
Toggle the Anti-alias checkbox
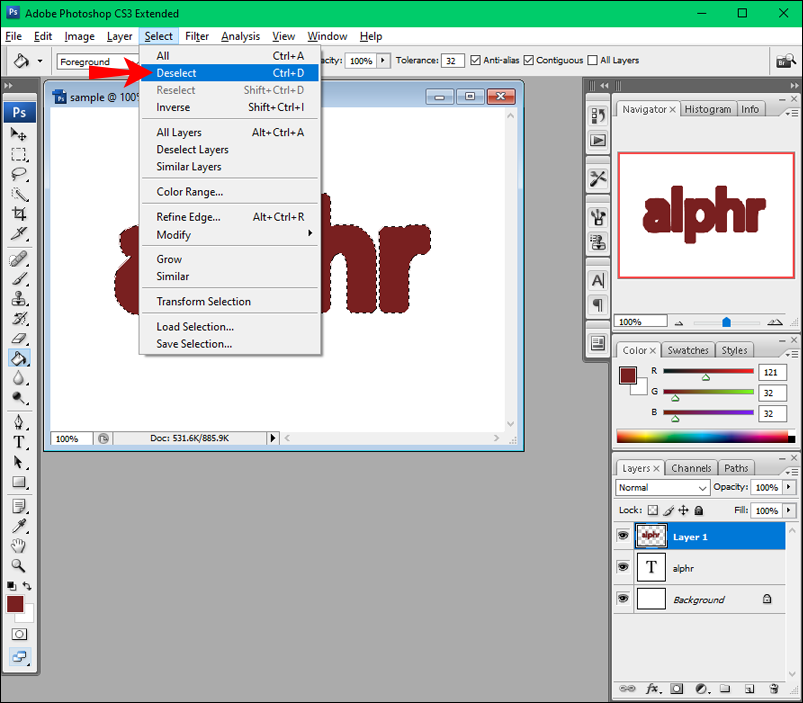[475, 60]
